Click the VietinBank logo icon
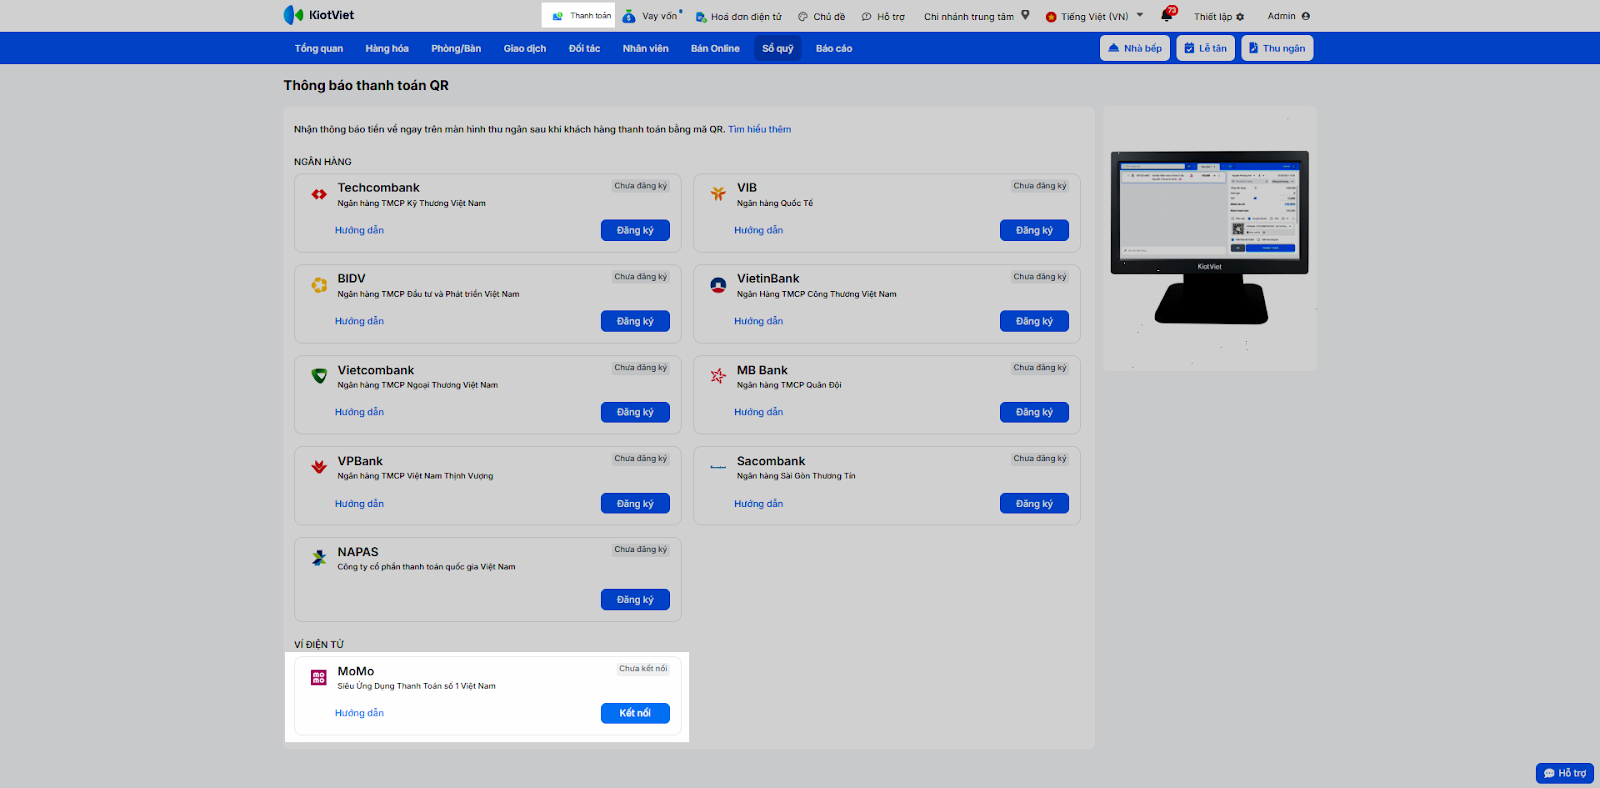This screenshot has width=1600, height=788. [x=718, y=285]
